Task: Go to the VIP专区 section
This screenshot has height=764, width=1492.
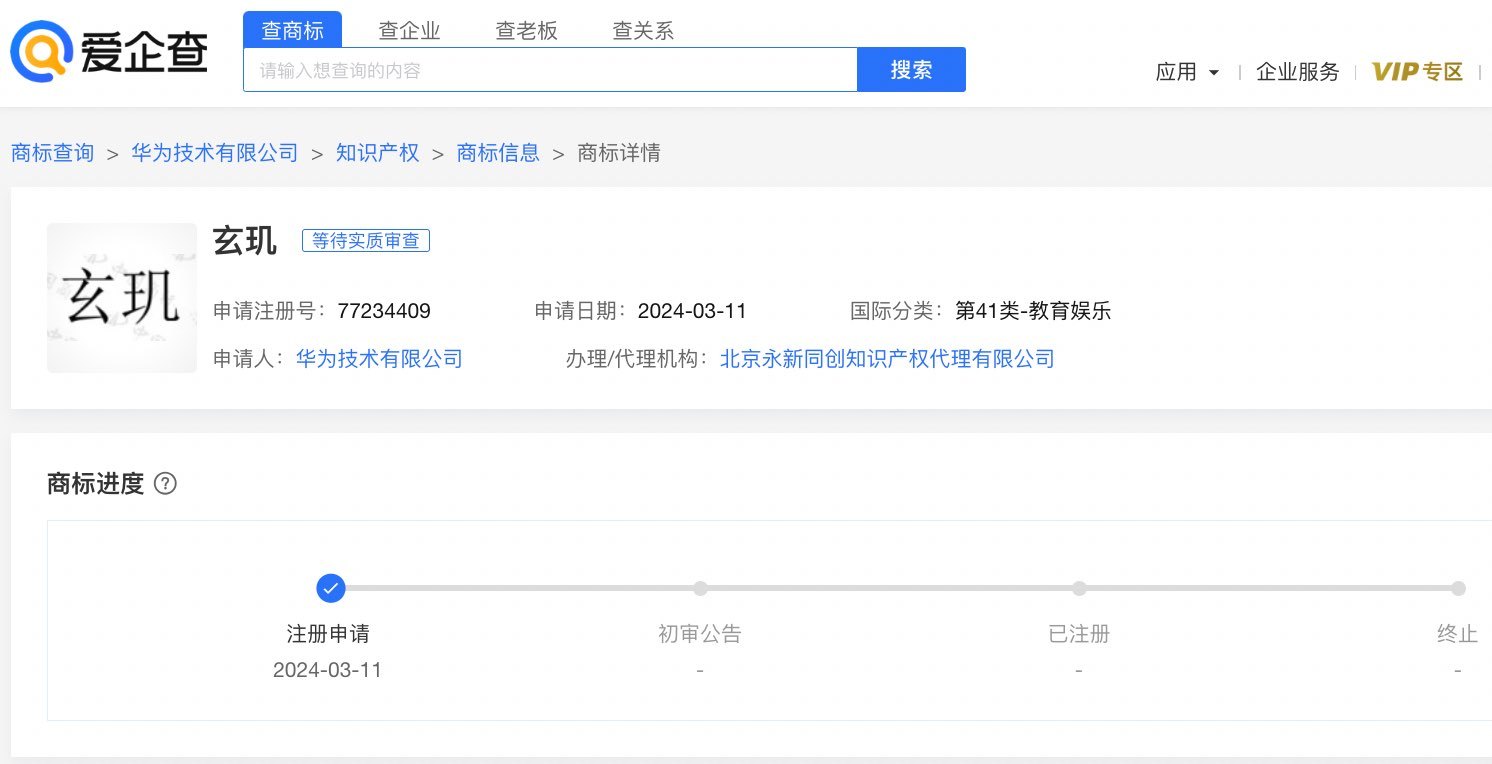Action: (1417, 72)
